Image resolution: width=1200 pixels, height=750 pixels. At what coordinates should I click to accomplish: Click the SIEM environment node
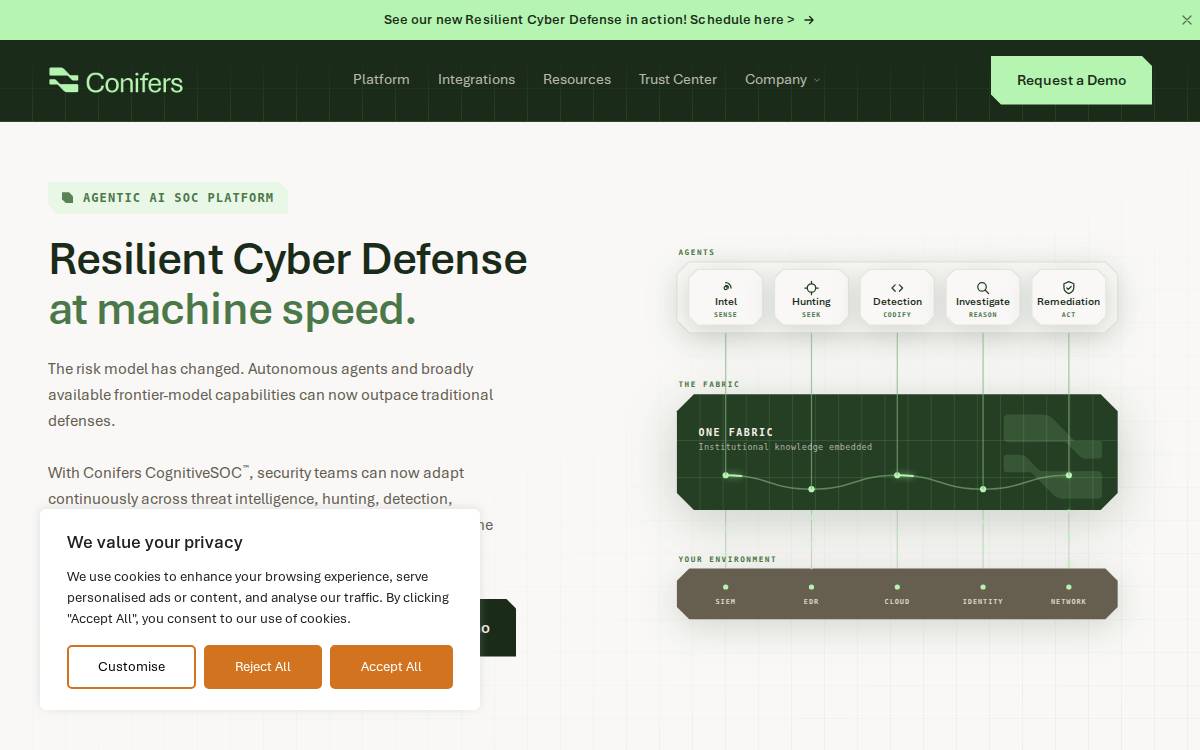coord(726,594)
